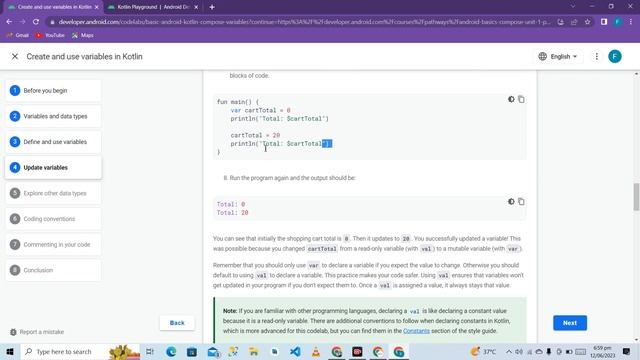Image resolution: width=640 pixels, height=360 pixels.
Task: Open Gmail bookmark
Action: point(18,36)
